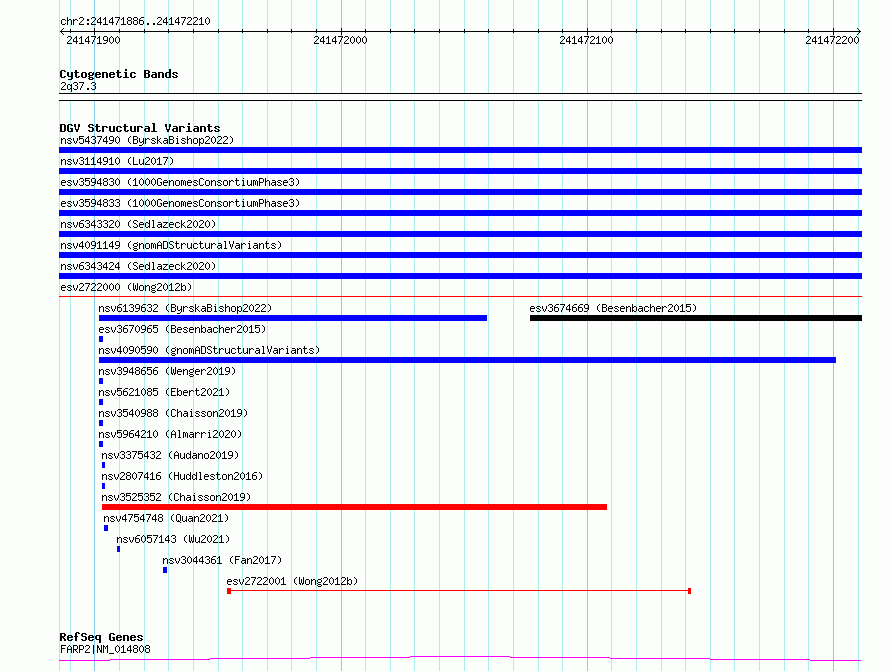
Task: Select the small blue nsv6057143 Wu2021 marker
Action: (118, 549)
